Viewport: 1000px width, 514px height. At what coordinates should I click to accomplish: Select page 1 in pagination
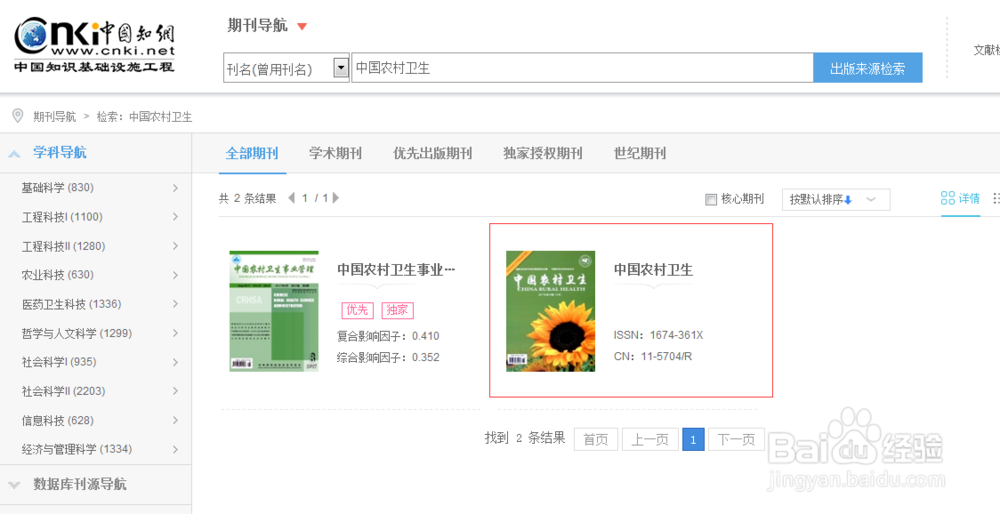pos(693,439)
